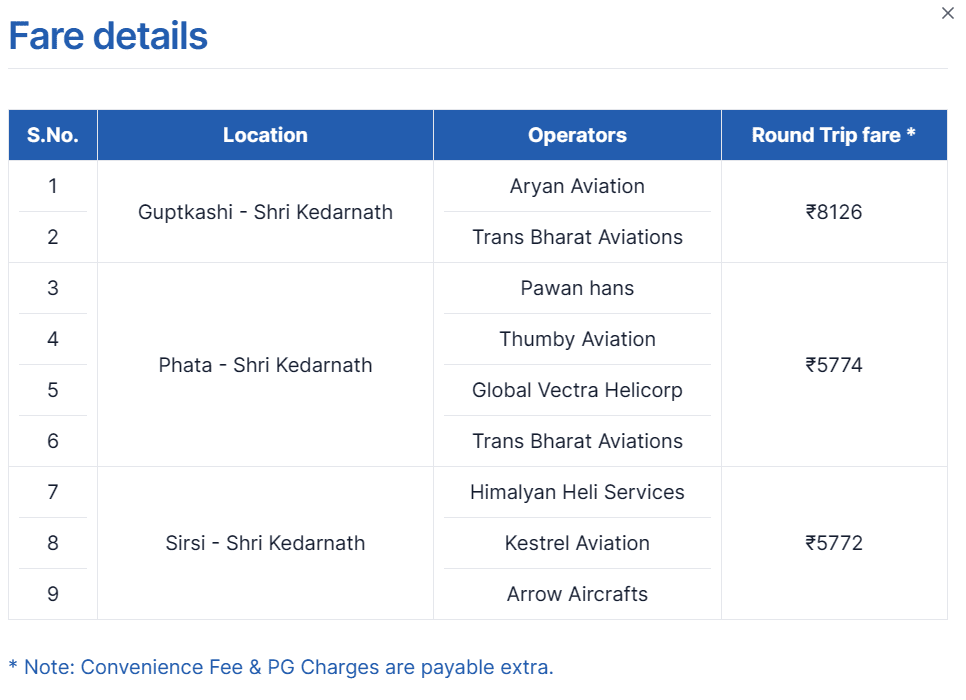Click the ₹5774 fare amount

click(x=833, y=365)
